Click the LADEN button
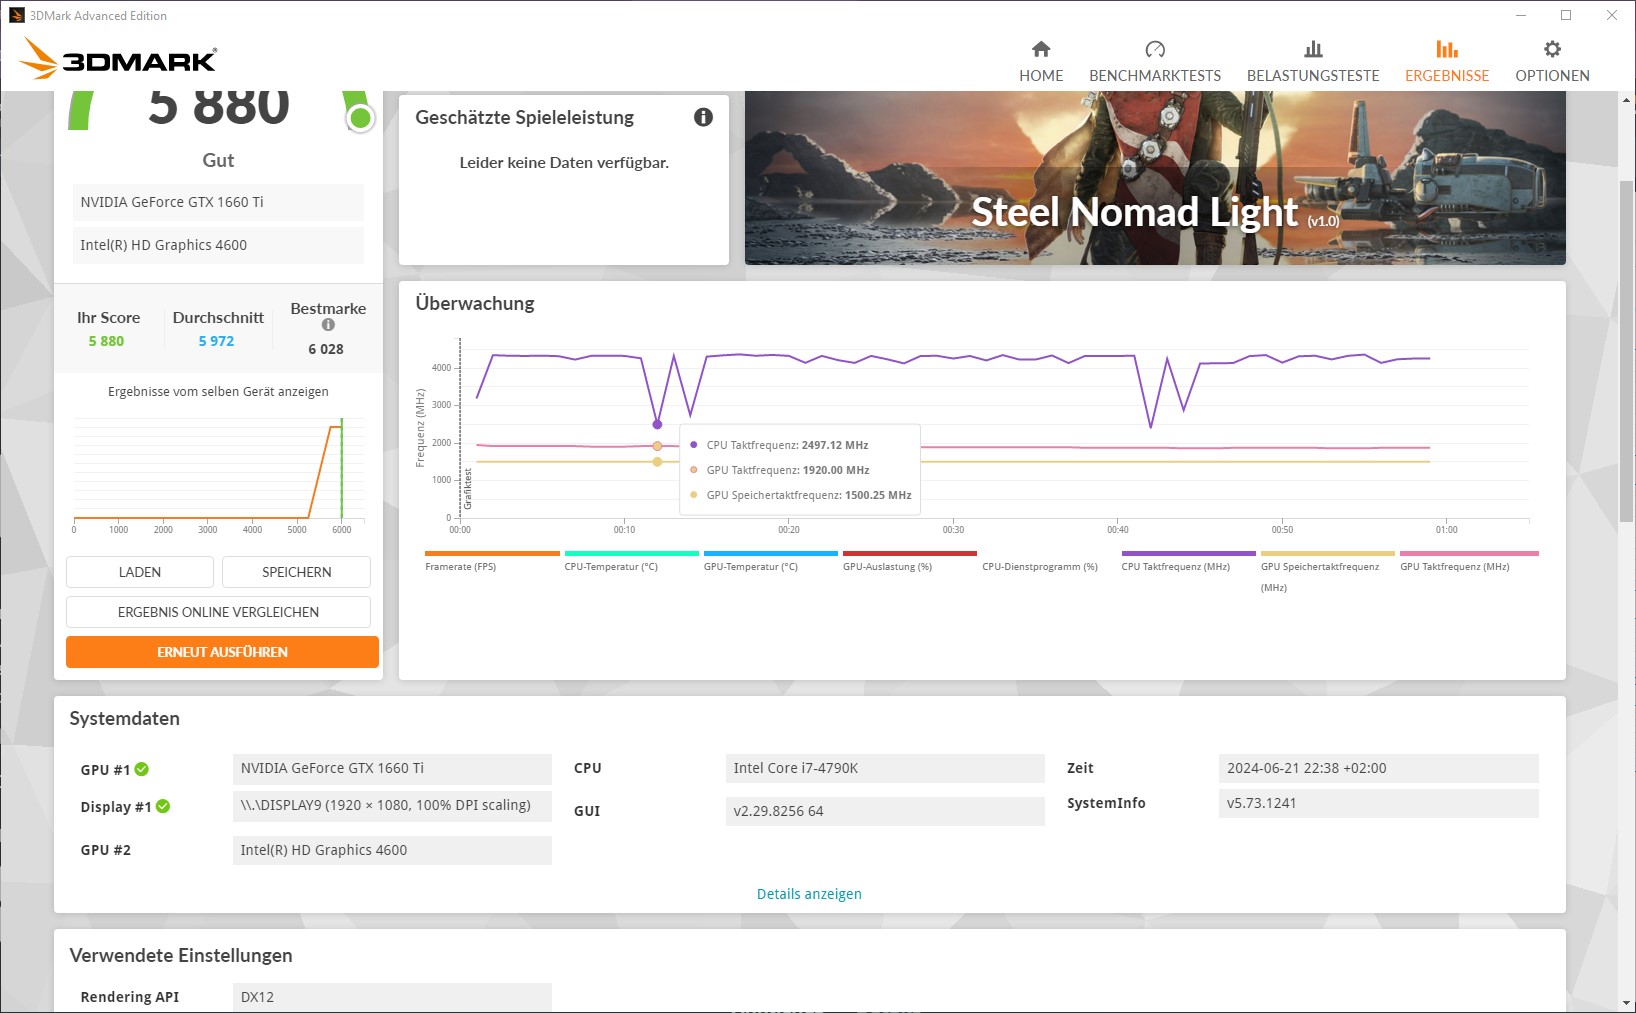Screen dimensions: 1636x1013 tap(140, 572)
